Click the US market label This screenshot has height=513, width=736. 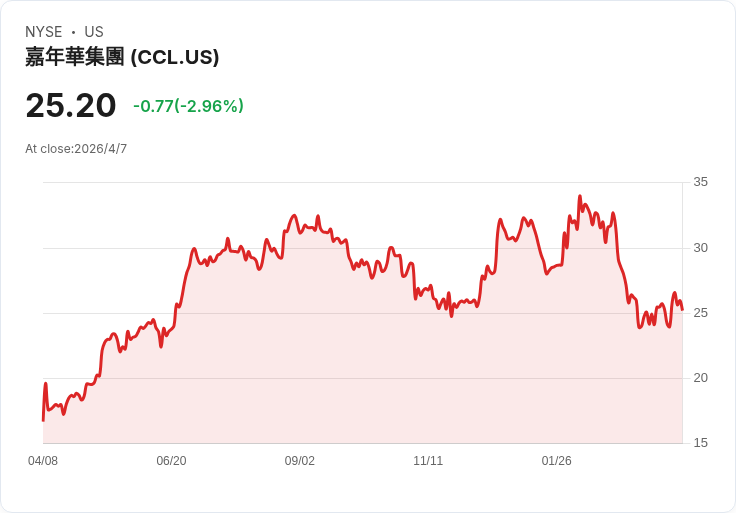pos(94,32)
